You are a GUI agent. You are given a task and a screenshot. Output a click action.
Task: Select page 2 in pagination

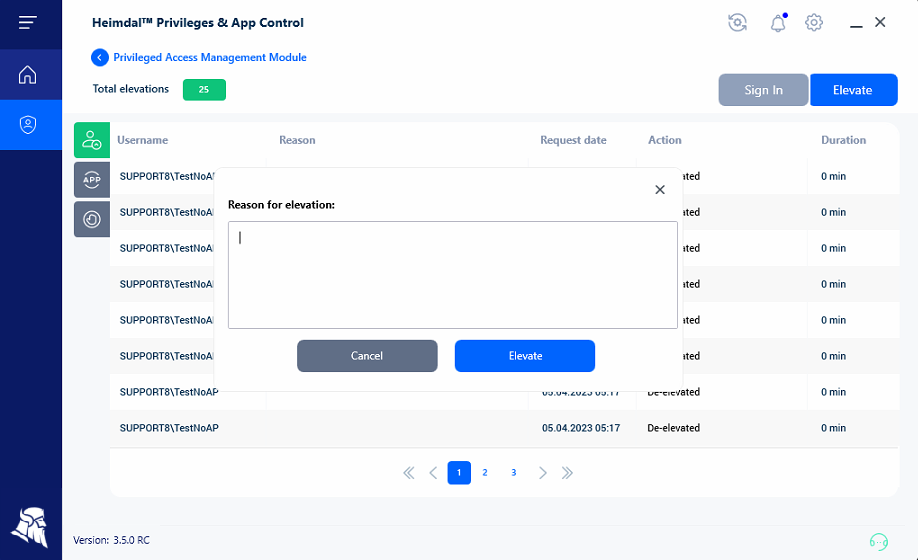[x=485, y=473]
